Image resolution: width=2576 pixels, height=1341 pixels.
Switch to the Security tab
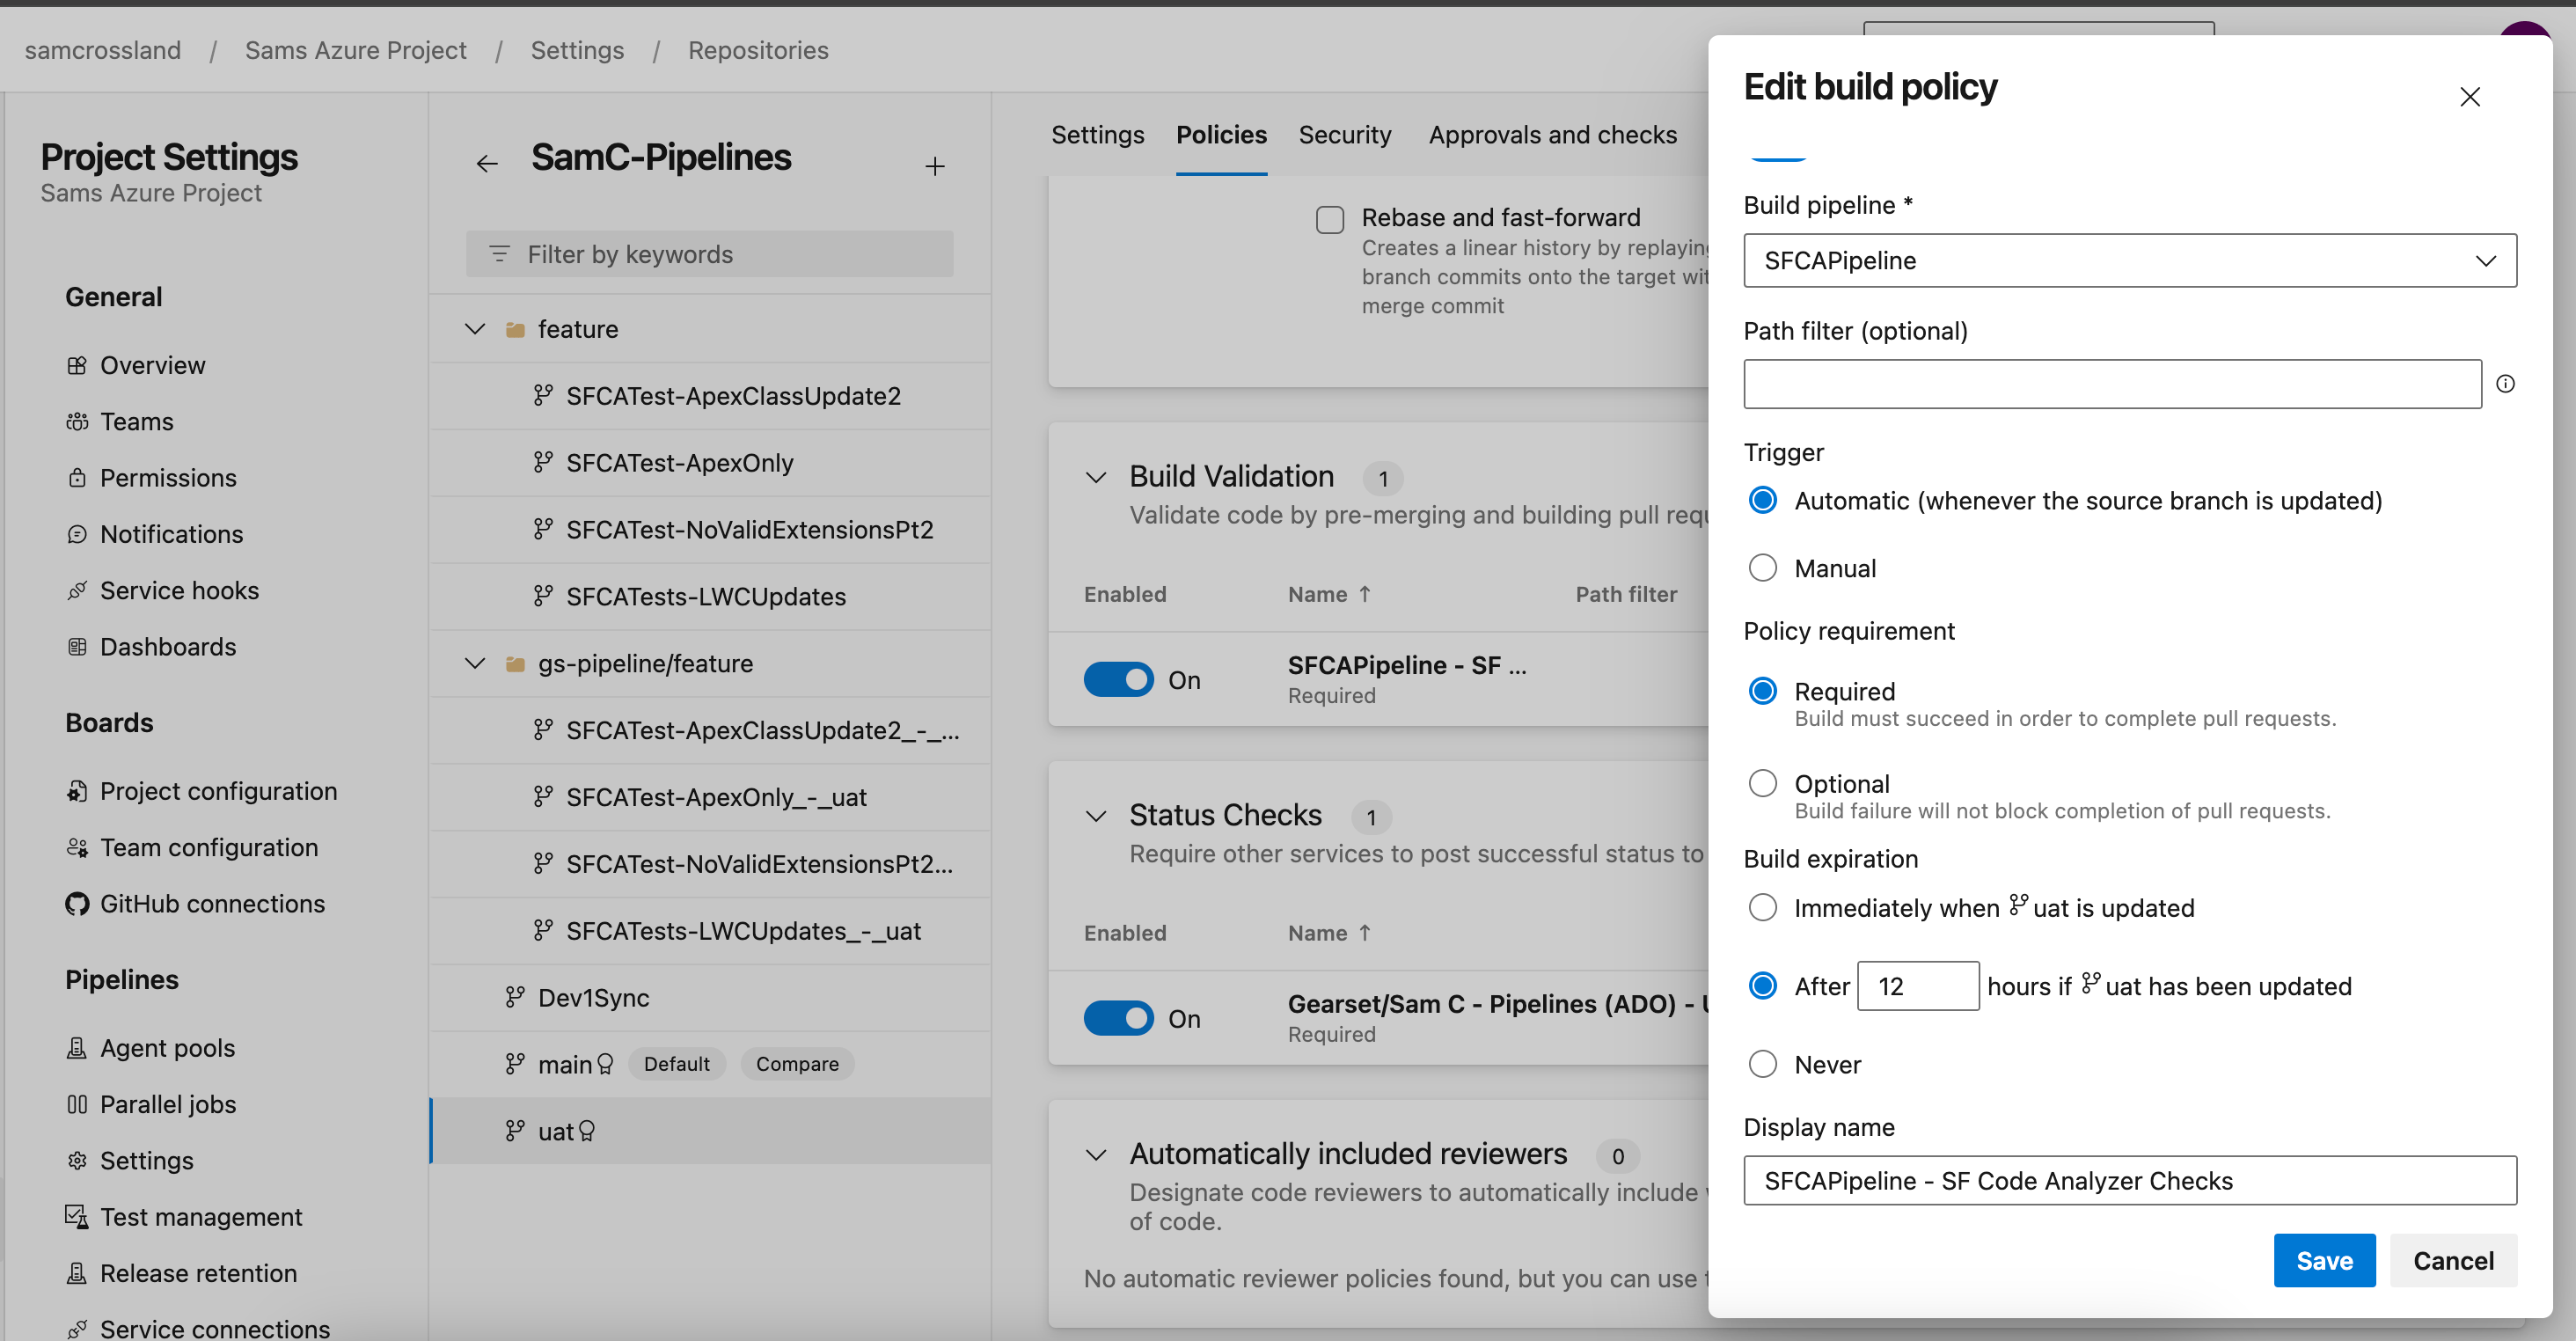tap(1344, 133)
